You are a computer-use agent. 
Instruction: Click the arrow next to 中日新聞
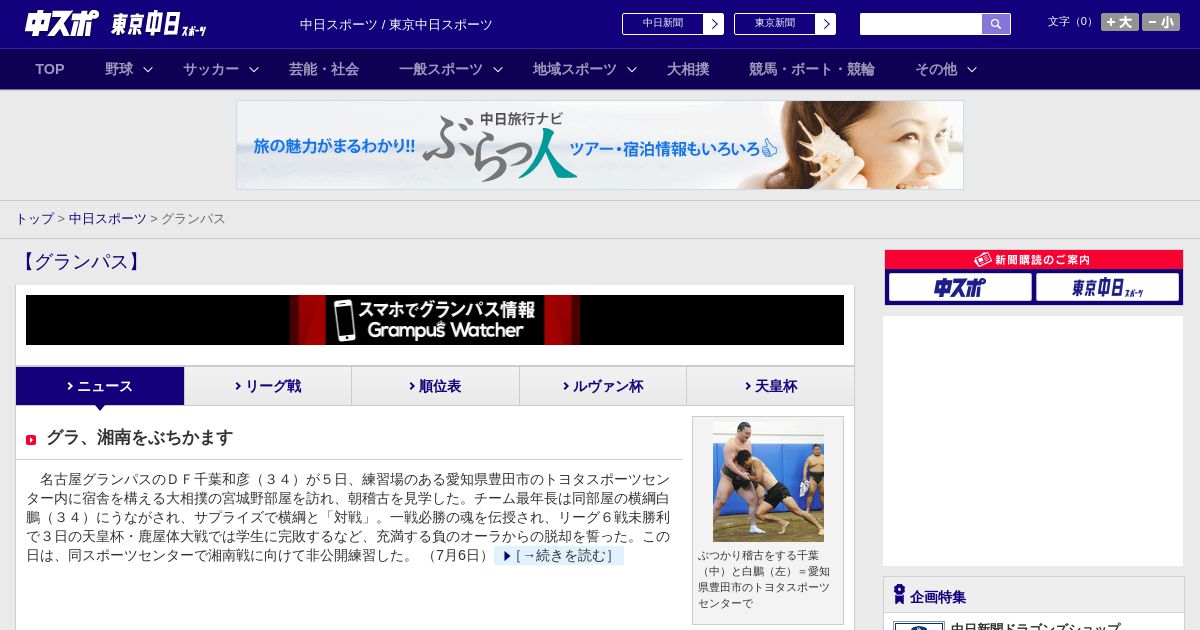coord(713,24)
